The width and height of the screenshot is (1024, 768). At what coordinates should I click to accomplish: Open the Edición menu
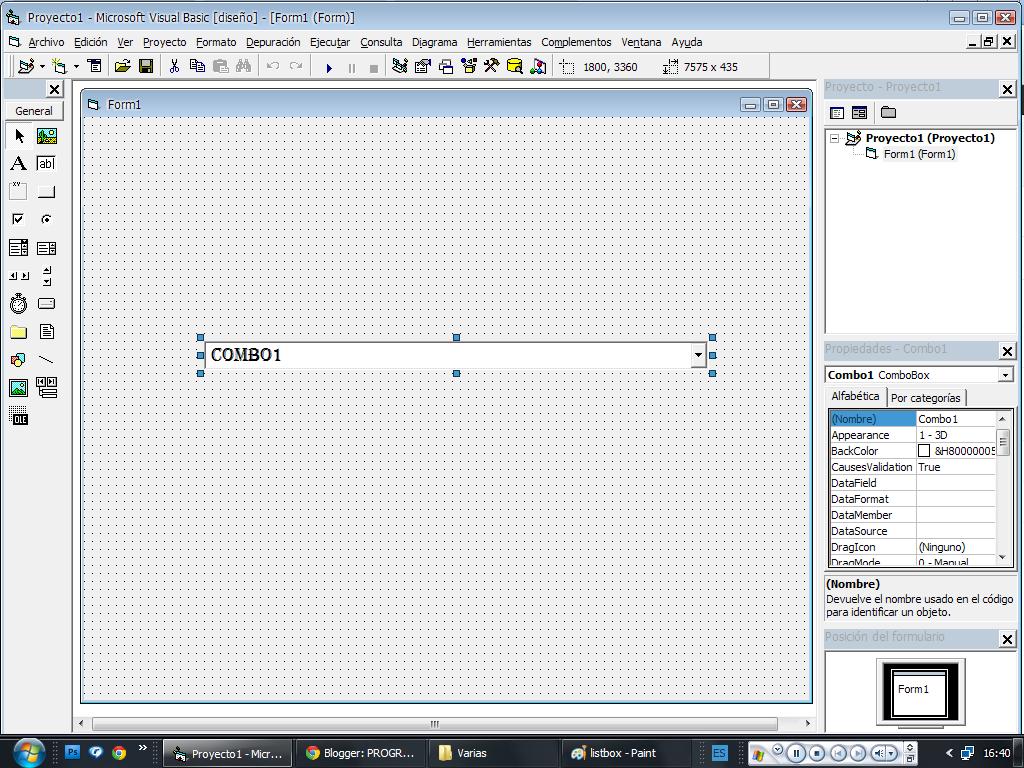tap(91, 42)
